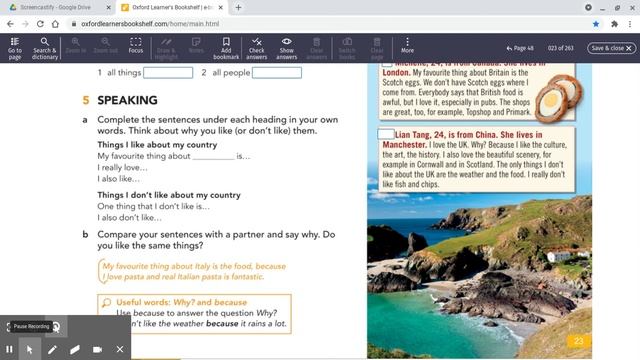This screenshot has height=360, width=640.
Task: Click the answer box beside Lian Tang
Action: [x=386, y=134]
